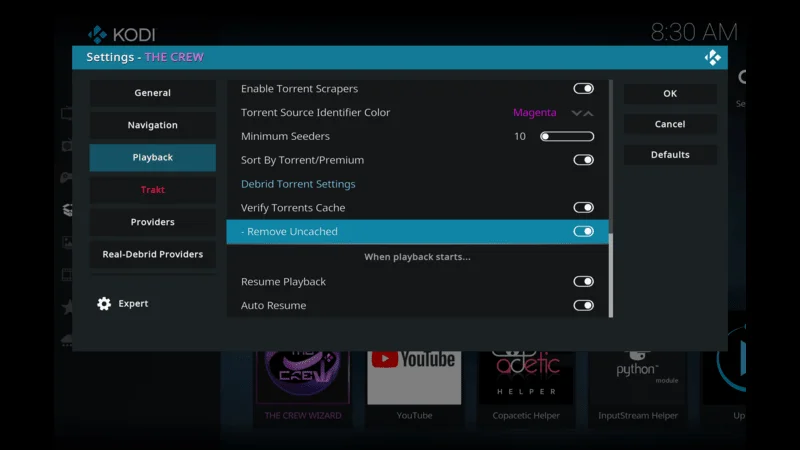This screenshot has height=450, width=800.
Task: Switch to the Providers settings tab
Action: pyautogui.click(x=152, y=222)
